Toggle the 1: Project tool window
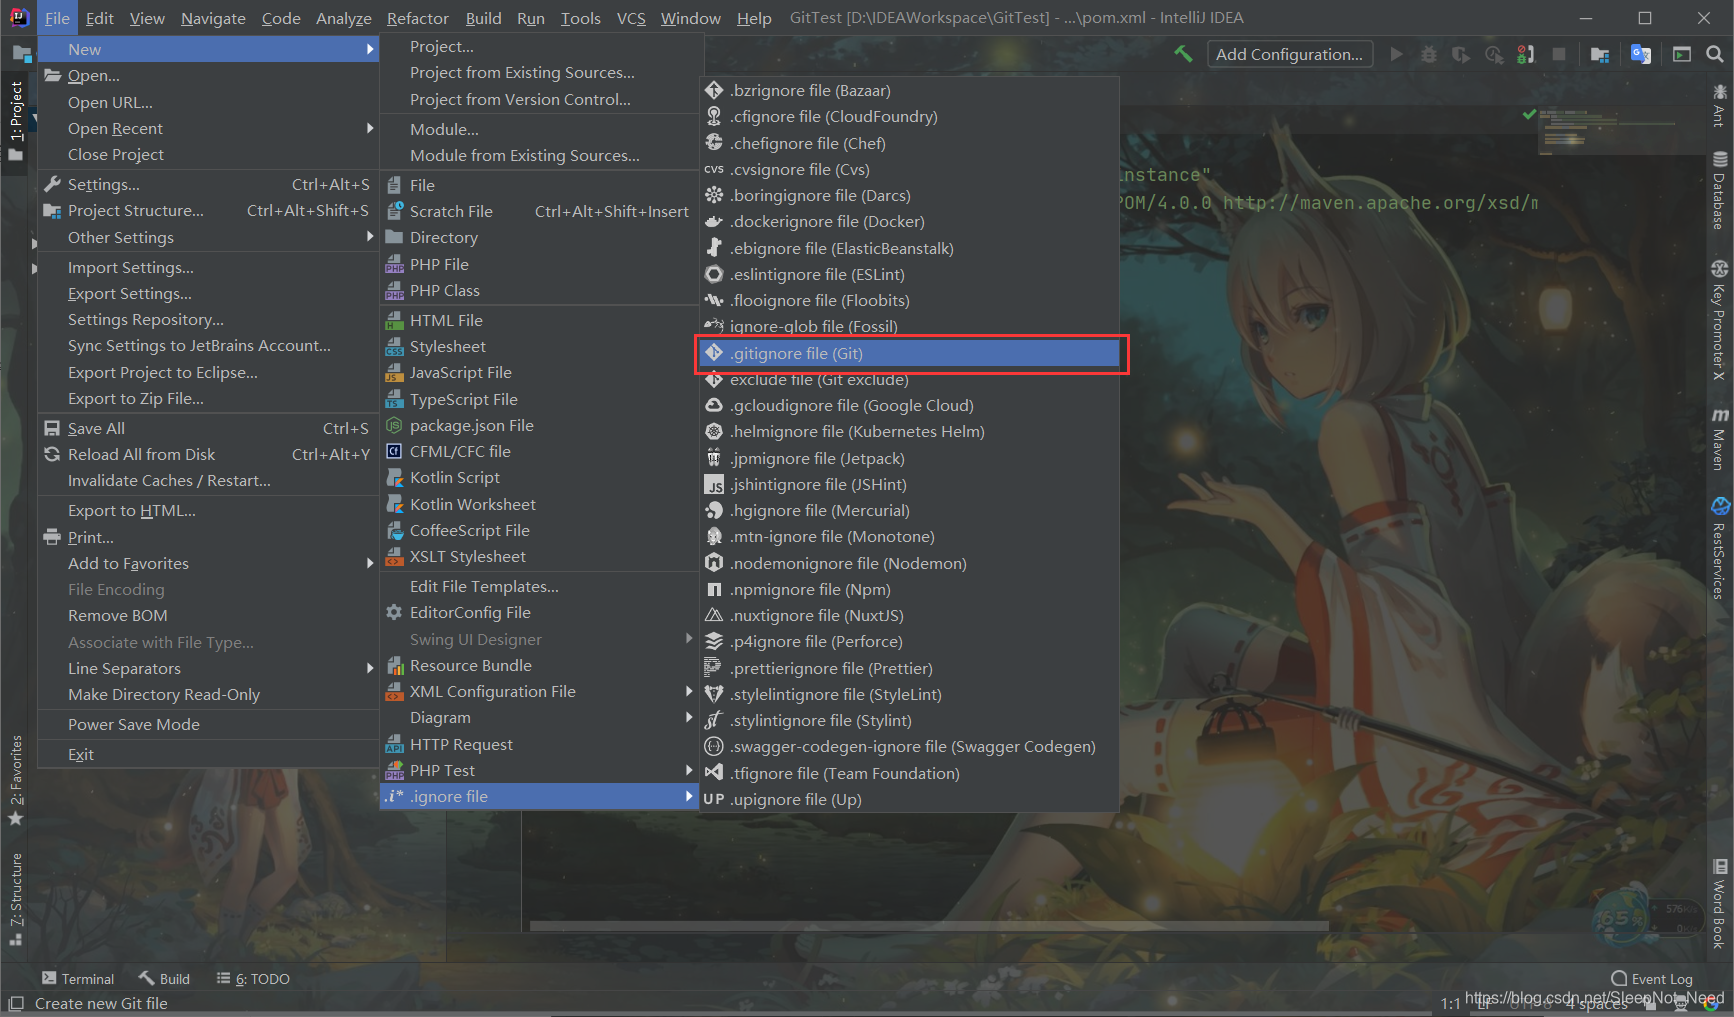The width and height of the screenshot is (1734, 1017). (16, 121)
